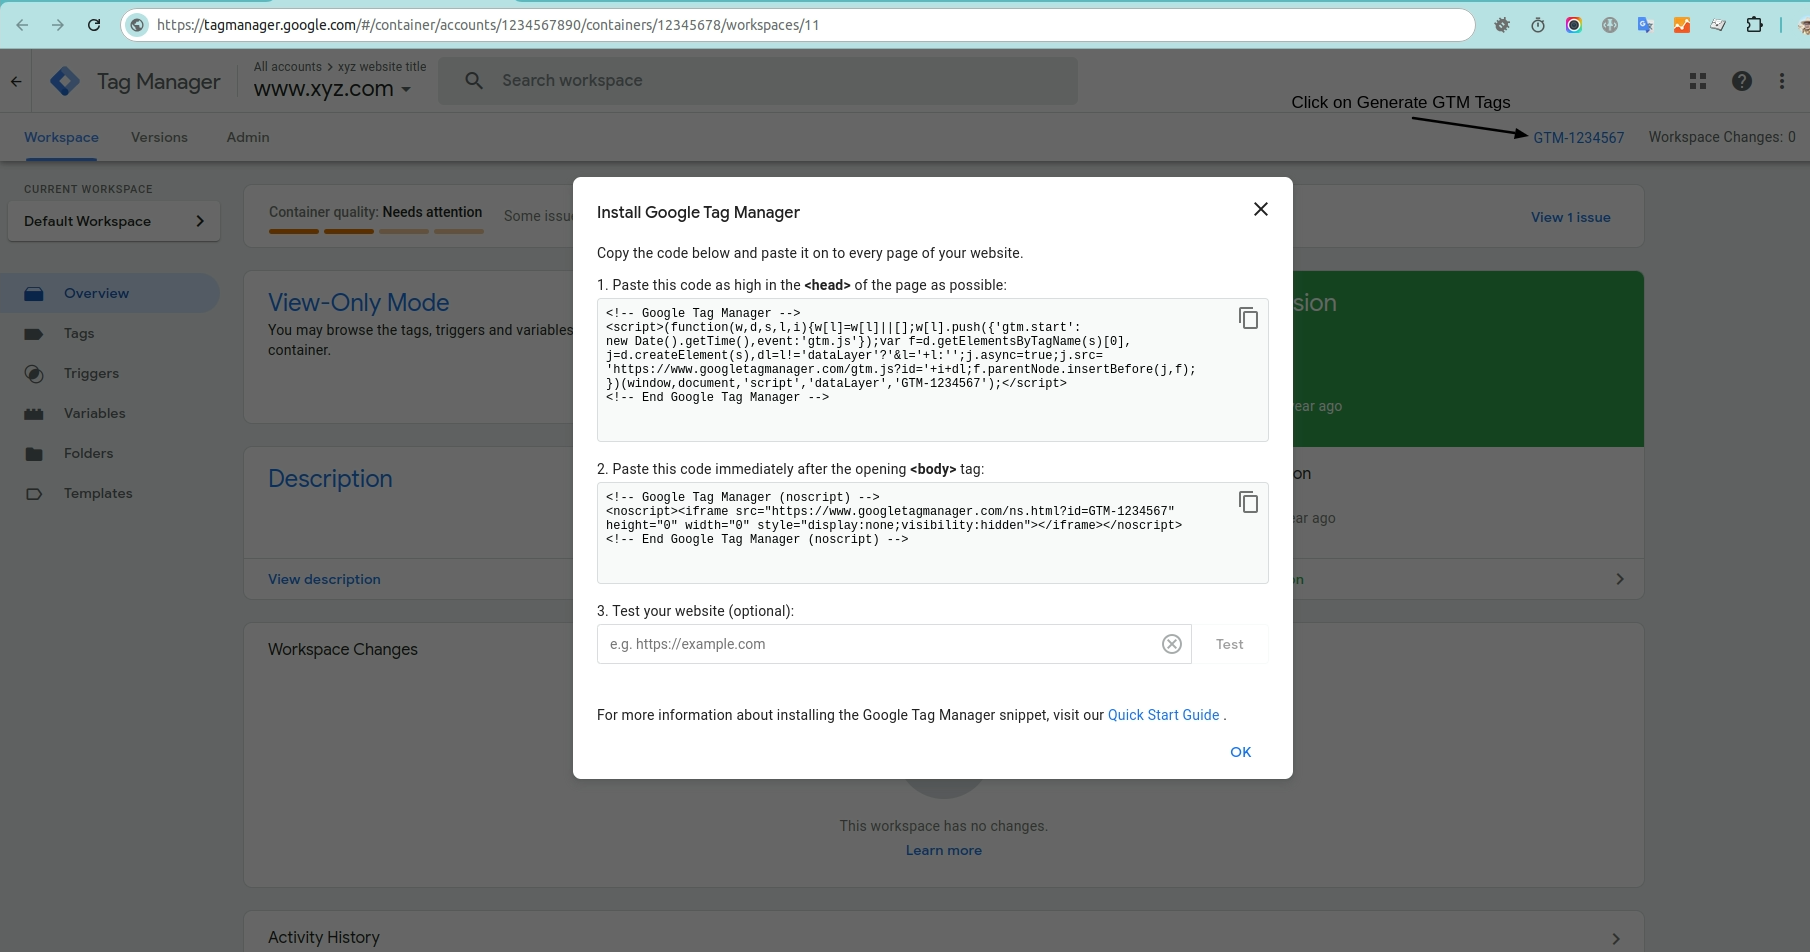Screen dimensions: 1810x952
Task: Open the Google apps grid
Action: [x=1697, y=81]
